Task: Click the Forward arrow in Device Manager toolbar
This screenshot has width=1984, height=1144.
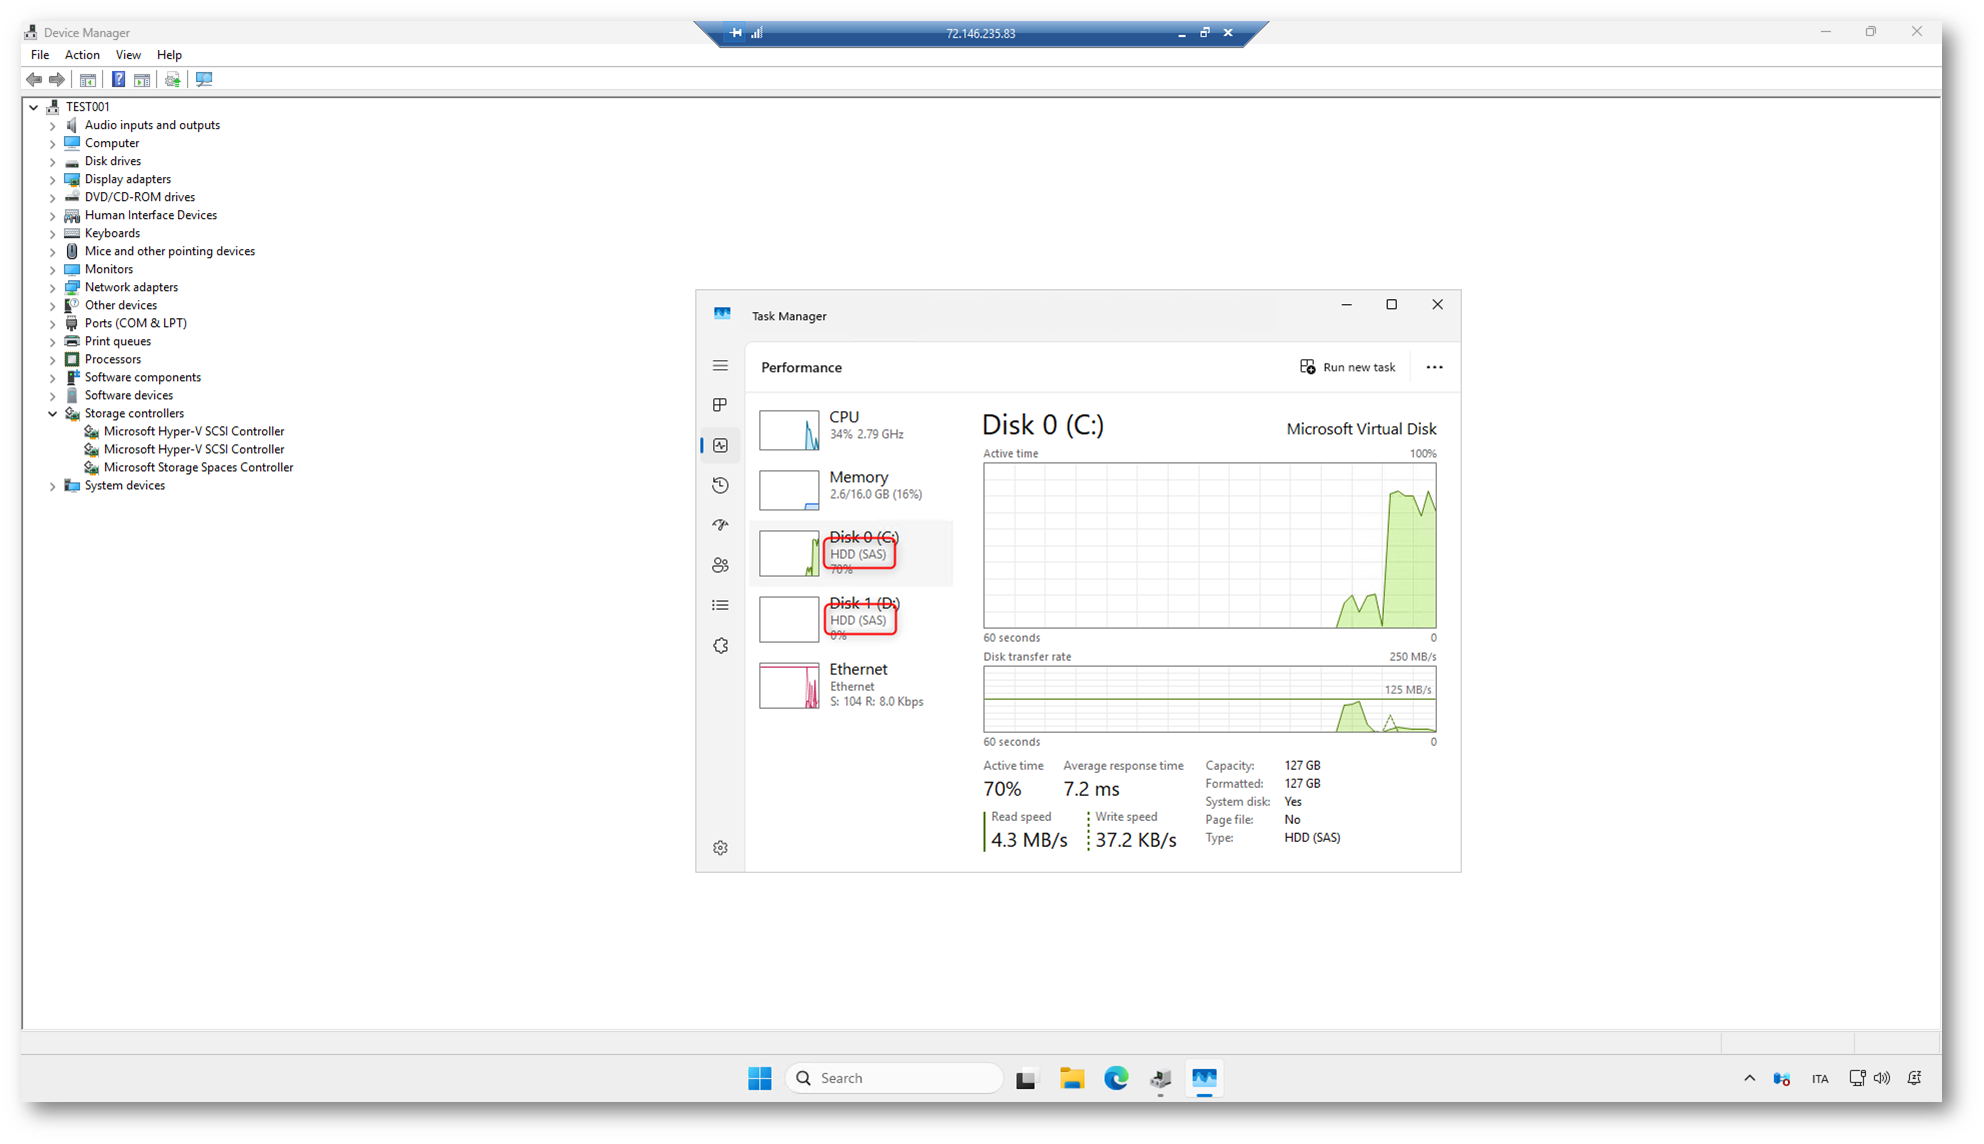Action: coord(57,79)
